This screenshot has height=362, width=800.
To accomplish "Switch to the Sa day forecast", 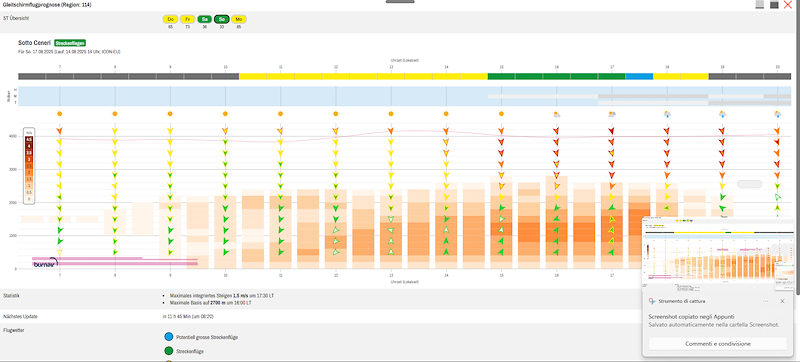I will tap(205, 19).
